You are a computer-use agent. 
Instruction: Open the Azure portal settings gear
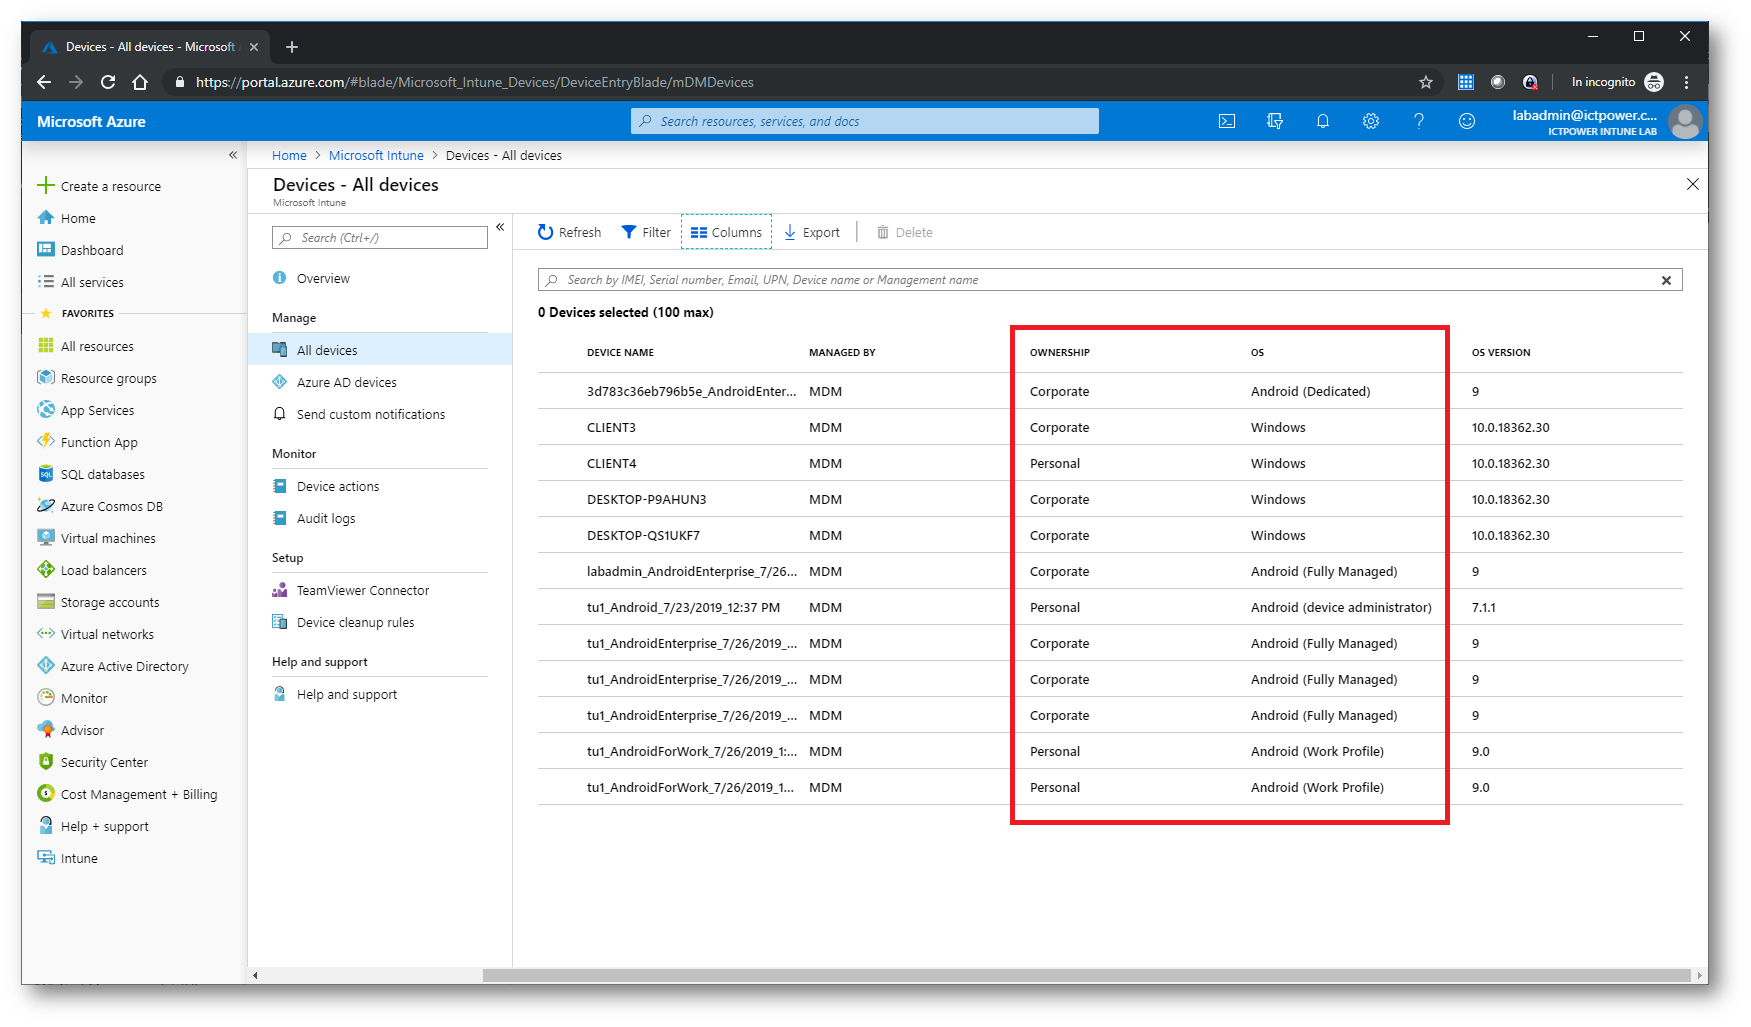(x=1371, y=121)
